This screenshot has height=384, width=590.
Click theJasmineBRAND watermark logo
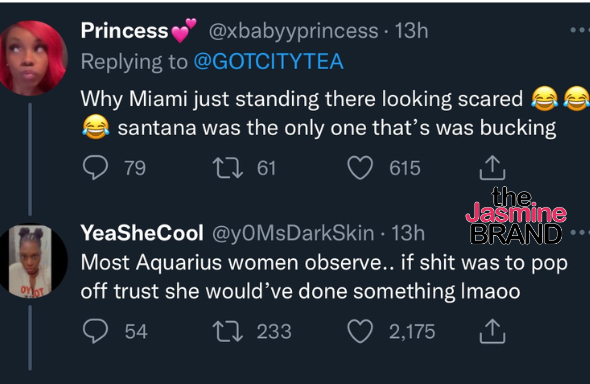pyautogui.click(x=516, y=216)
